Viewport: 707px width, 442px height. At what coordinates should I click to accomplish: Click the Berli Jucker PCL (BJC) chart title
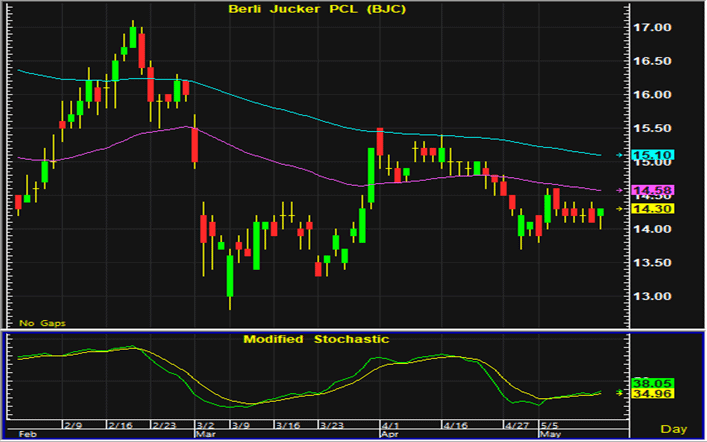pos(317,9)
